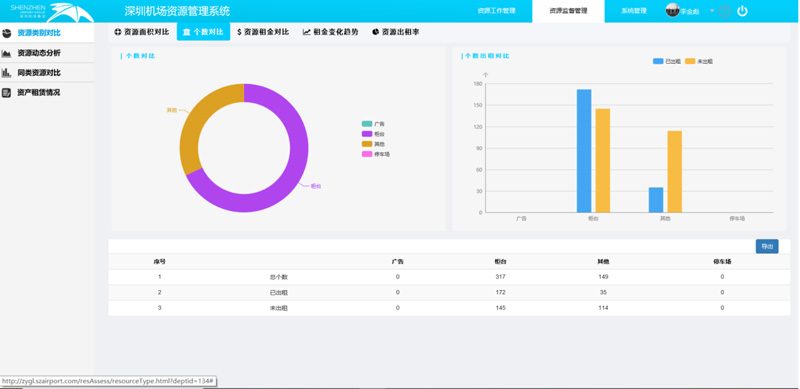The width and height of the screenshot is (800, 389).
Task: Open the 资源工作管理 top menu
Action: (496, 11)
